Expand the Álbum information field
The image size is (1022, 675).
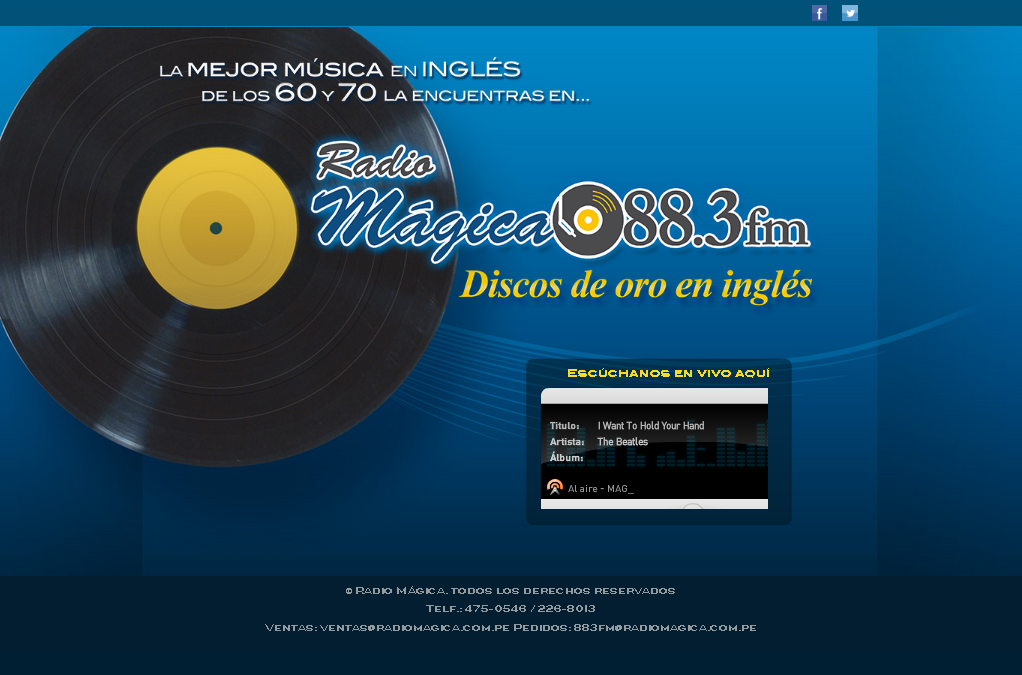point(566,457)
